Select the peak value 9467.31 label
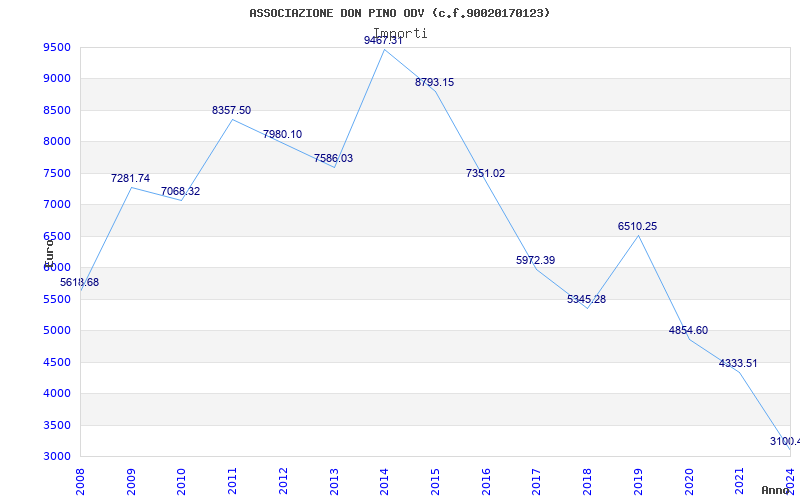This screenshot has height=500, width=800. coord(383,40)
